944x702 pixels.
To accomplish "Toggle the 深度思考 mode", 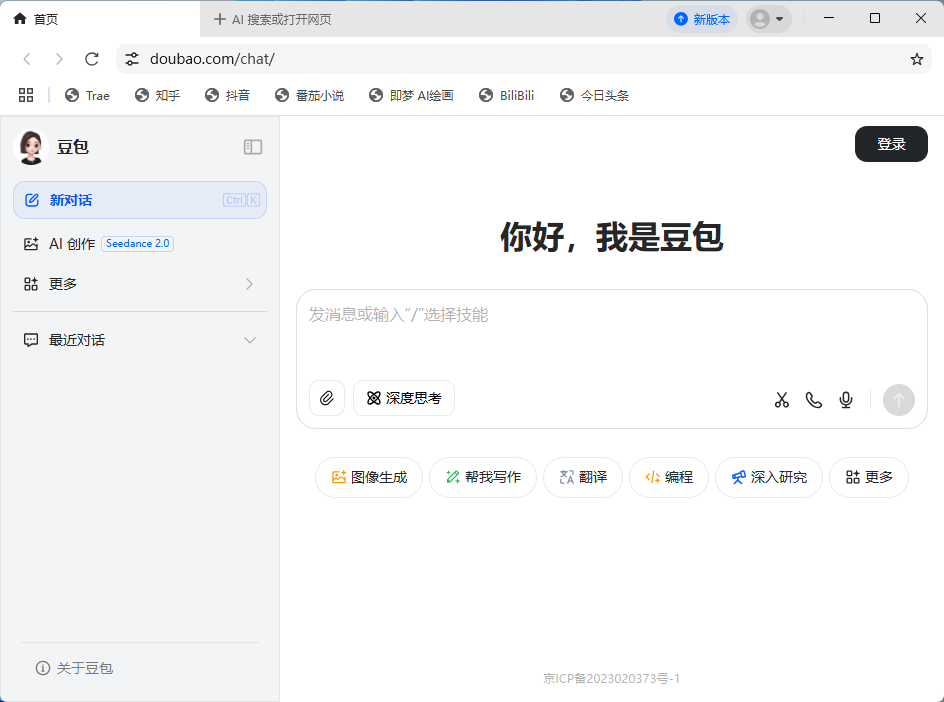I will point(404,398).
